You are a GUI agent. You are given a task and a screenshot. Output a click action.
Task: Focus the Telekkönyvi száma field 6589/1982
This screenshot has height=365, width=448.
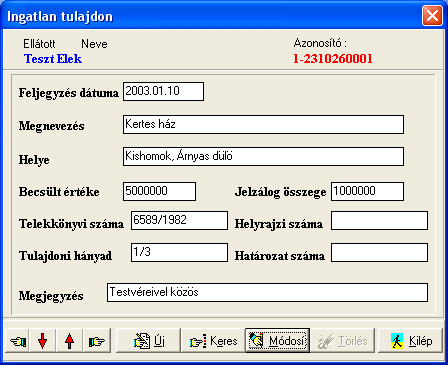[179, 220]
